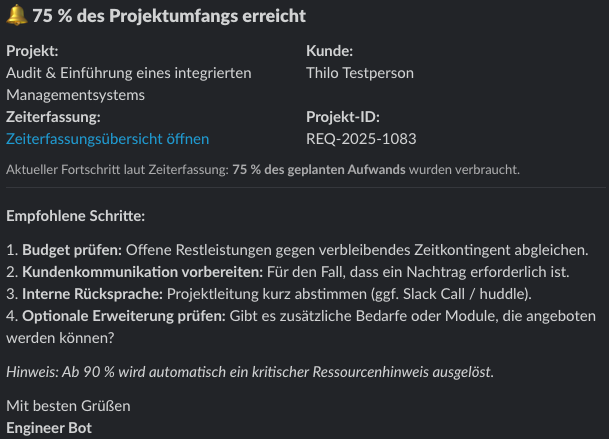This screenshot has width=609, height=439.
Task: Click the horizontal divider line below progress text
Action: point(306,188)
